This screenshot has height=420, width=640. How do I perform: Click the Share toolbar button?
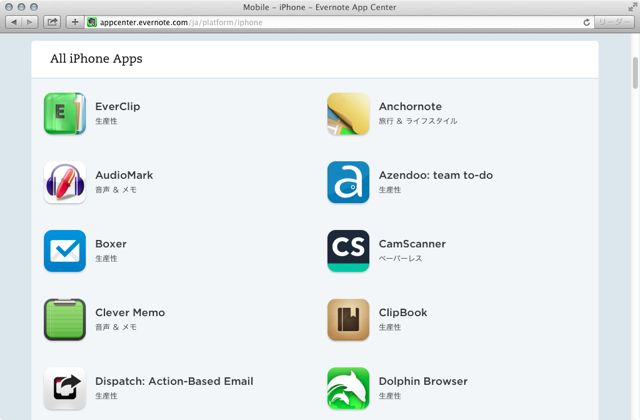coord(52,22)
